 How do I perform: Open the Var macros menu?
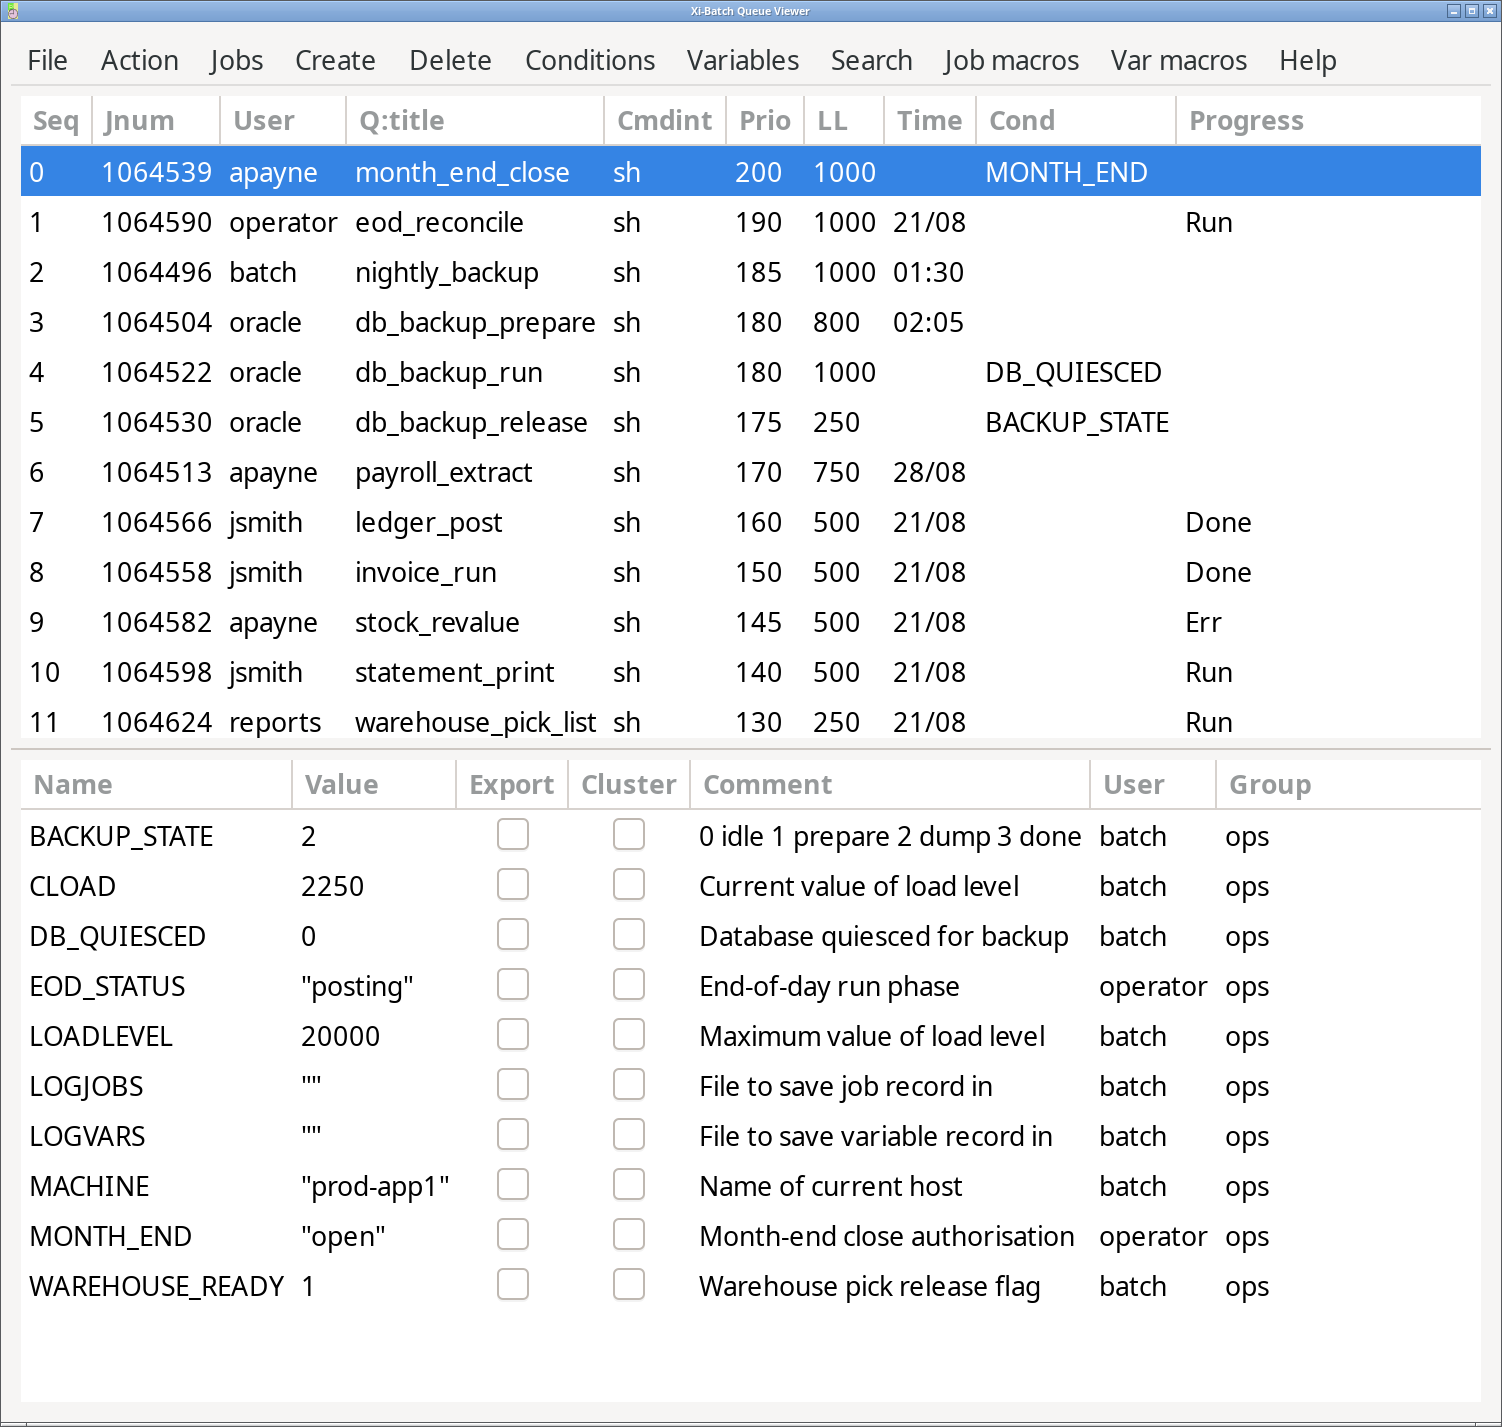click(1178, 60)
